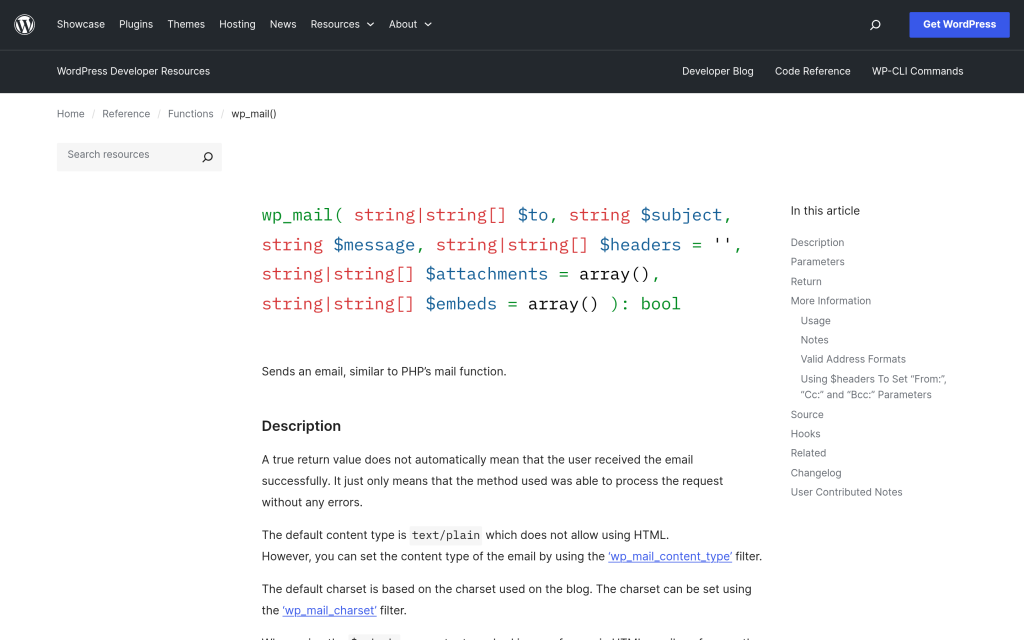Open the 'wp_mail_charset' filter link
Image resolution: width=1024 pixels, height=640 pixels.
tap(329, 611)
